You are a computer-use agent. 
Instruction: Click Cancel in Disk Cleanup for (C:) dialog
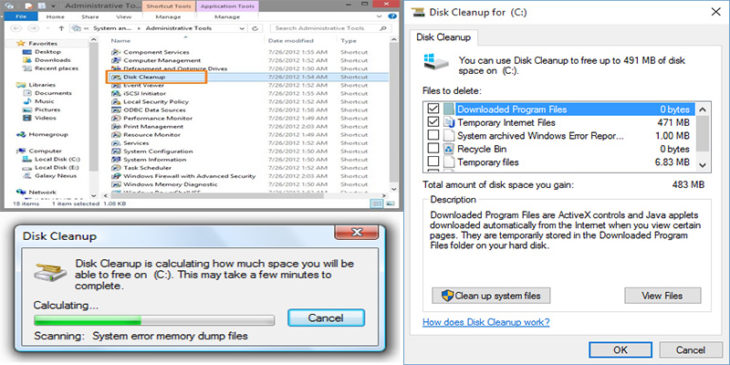691,350
